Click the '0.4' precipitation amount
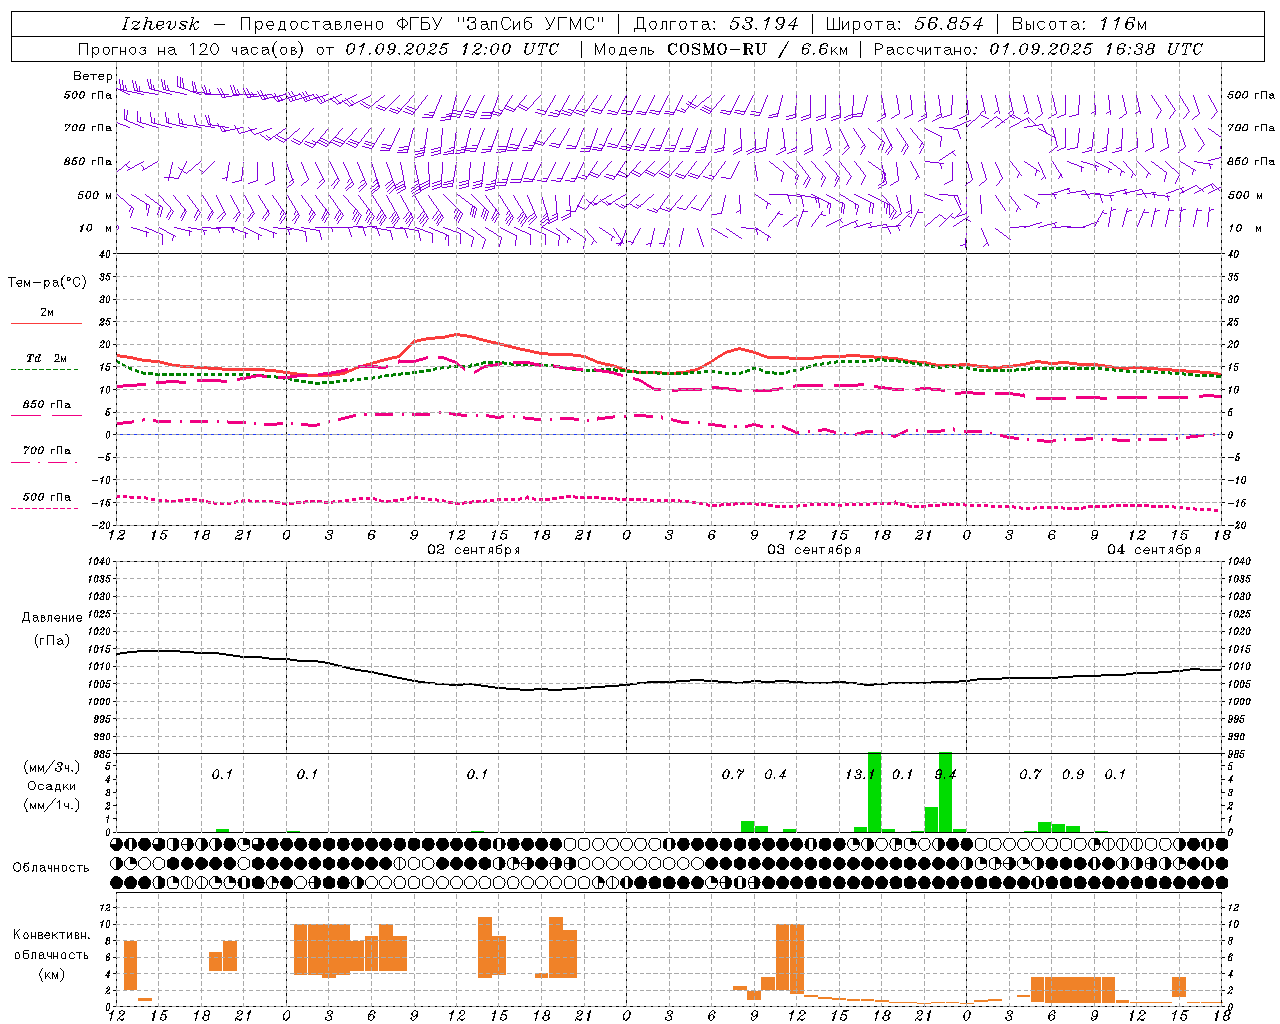1280x1024 pixels. (775, 774)
